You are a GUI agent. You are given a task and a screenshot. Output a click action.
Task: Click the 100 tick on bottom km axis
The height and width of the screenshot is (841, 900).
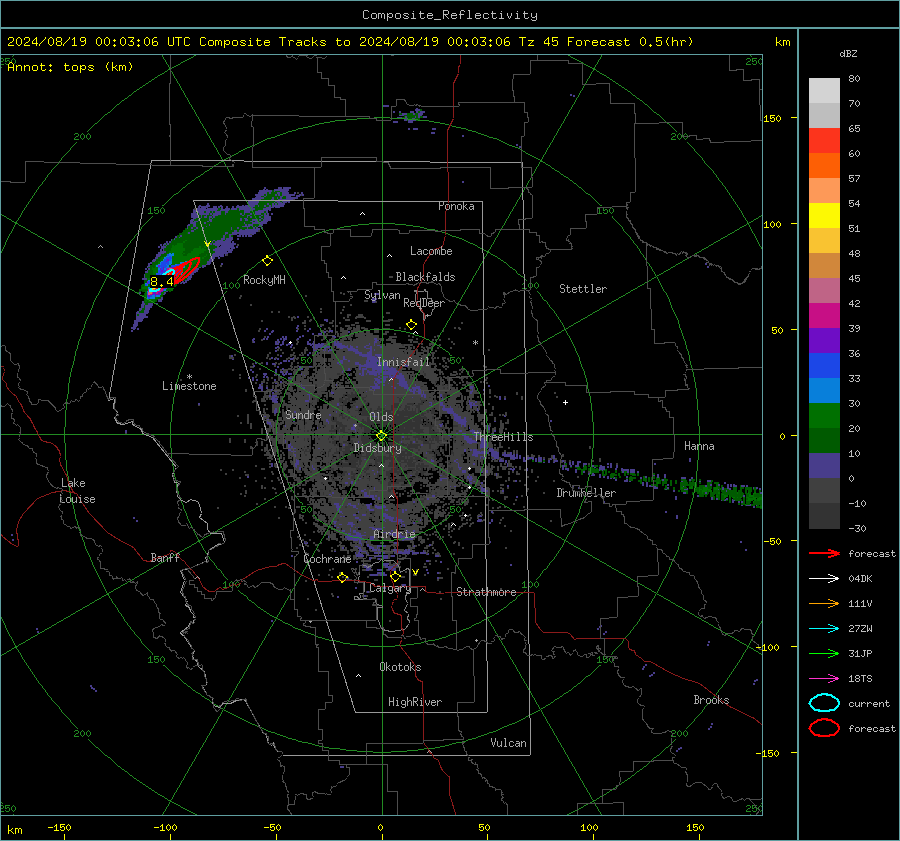[x=589, y=827]
